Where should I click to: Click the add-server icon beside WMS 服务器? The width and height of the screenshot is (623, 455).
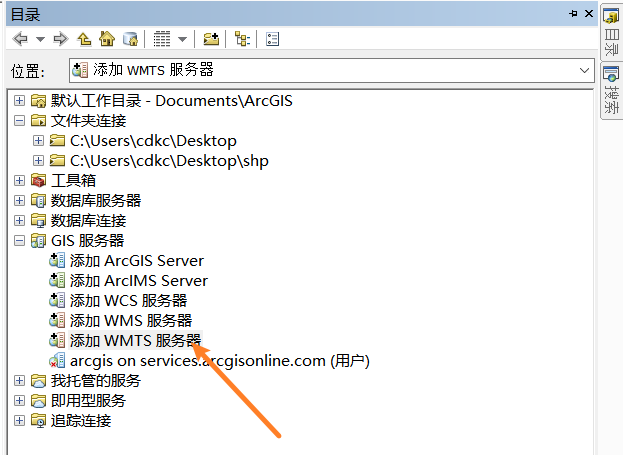pyautogui.click(x=57, y=320)
